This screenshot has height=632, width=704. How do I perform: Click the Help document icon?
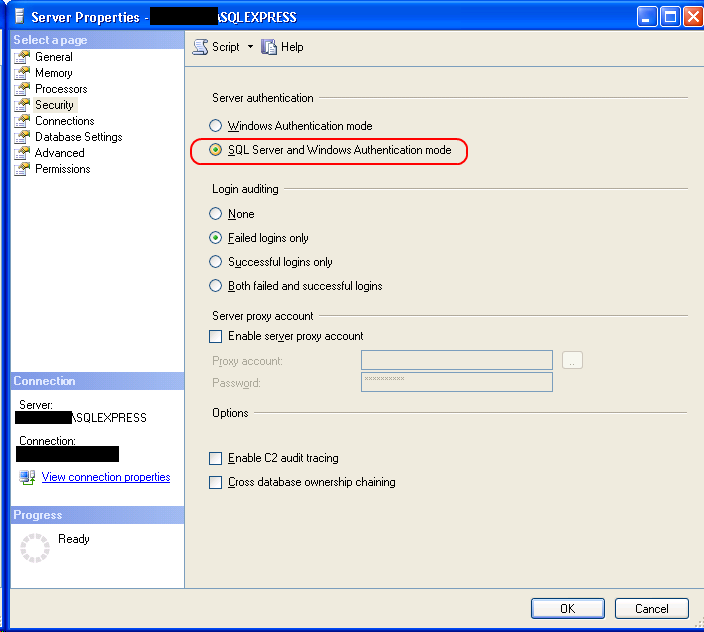(x=268, y=47)
